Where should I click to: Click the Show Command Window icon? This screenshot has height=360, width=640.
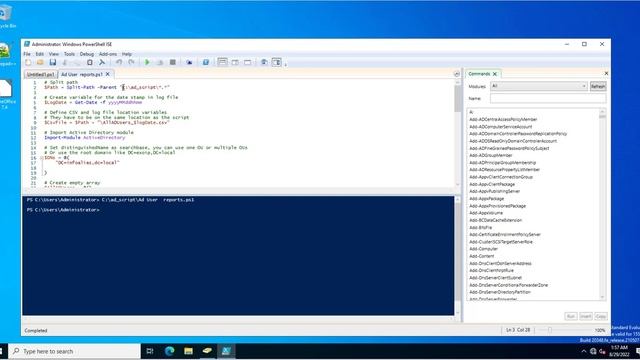pos(264,62)
